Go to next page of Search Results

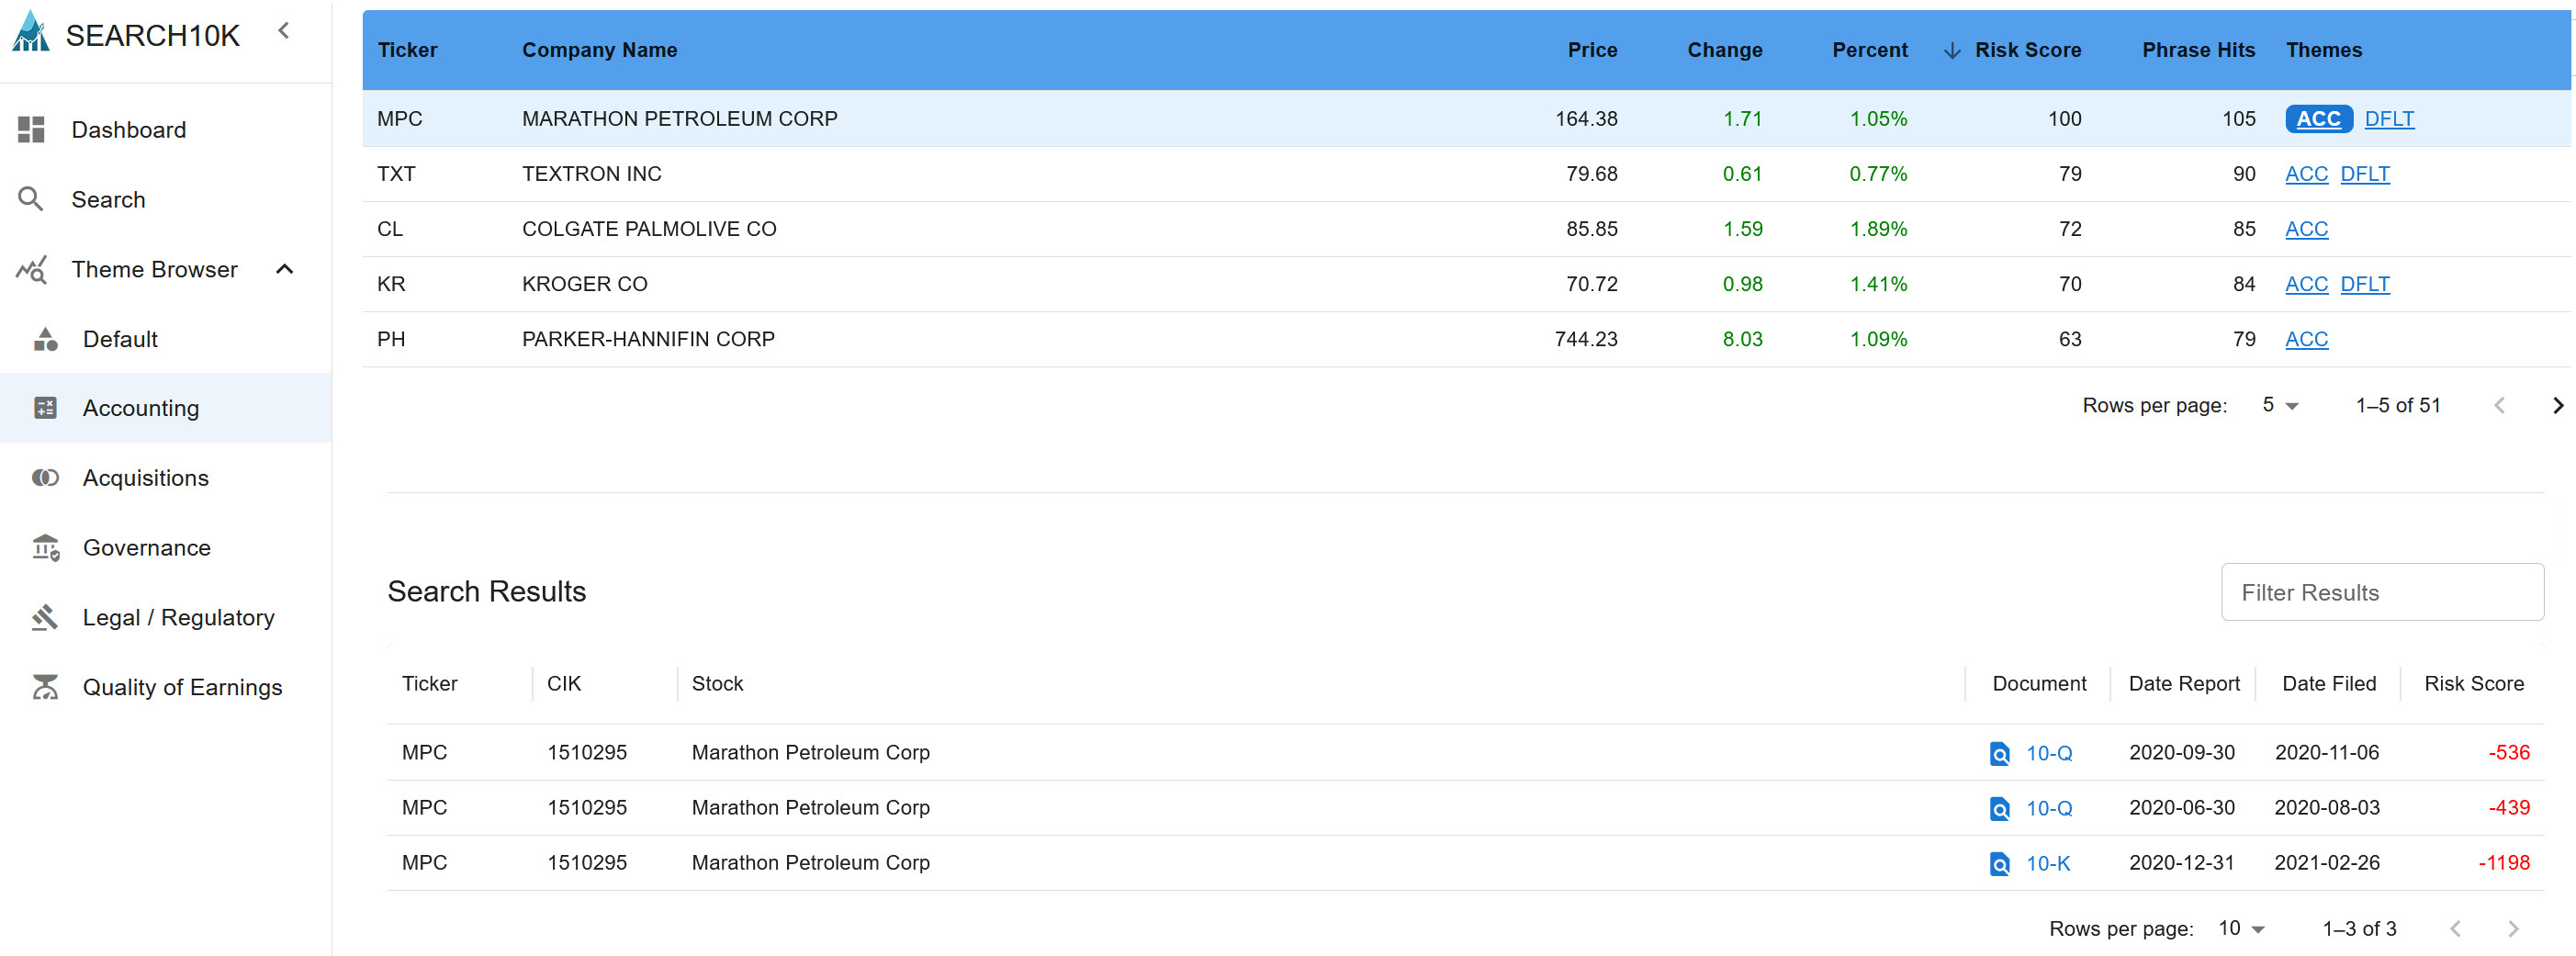click(2512, 929)
